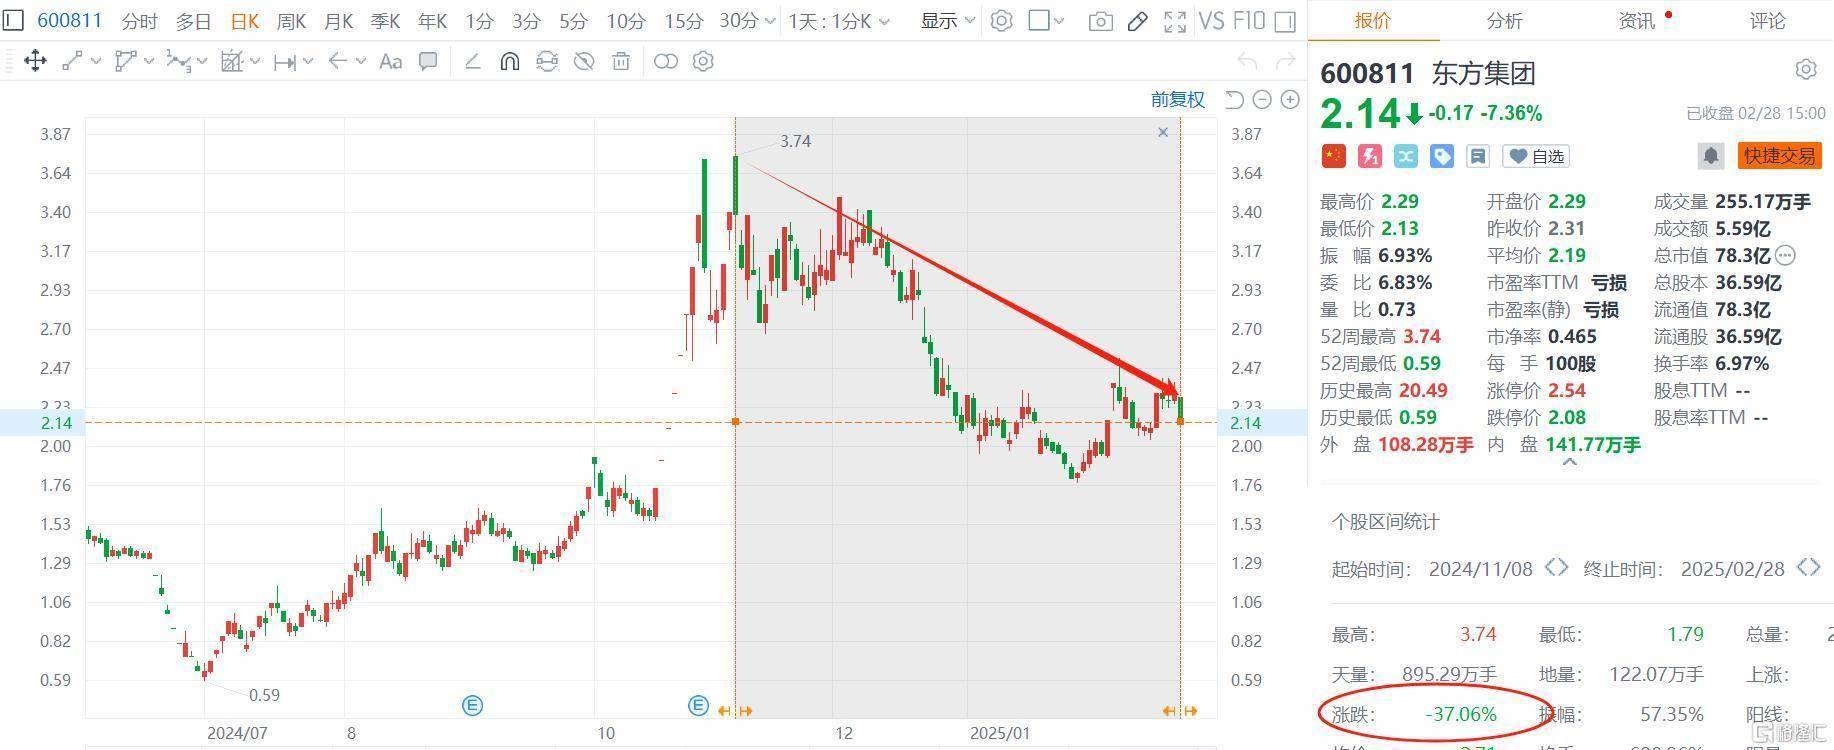Select the wave pattern drawing tool
1834x750 pixels.
coord(178,61)
